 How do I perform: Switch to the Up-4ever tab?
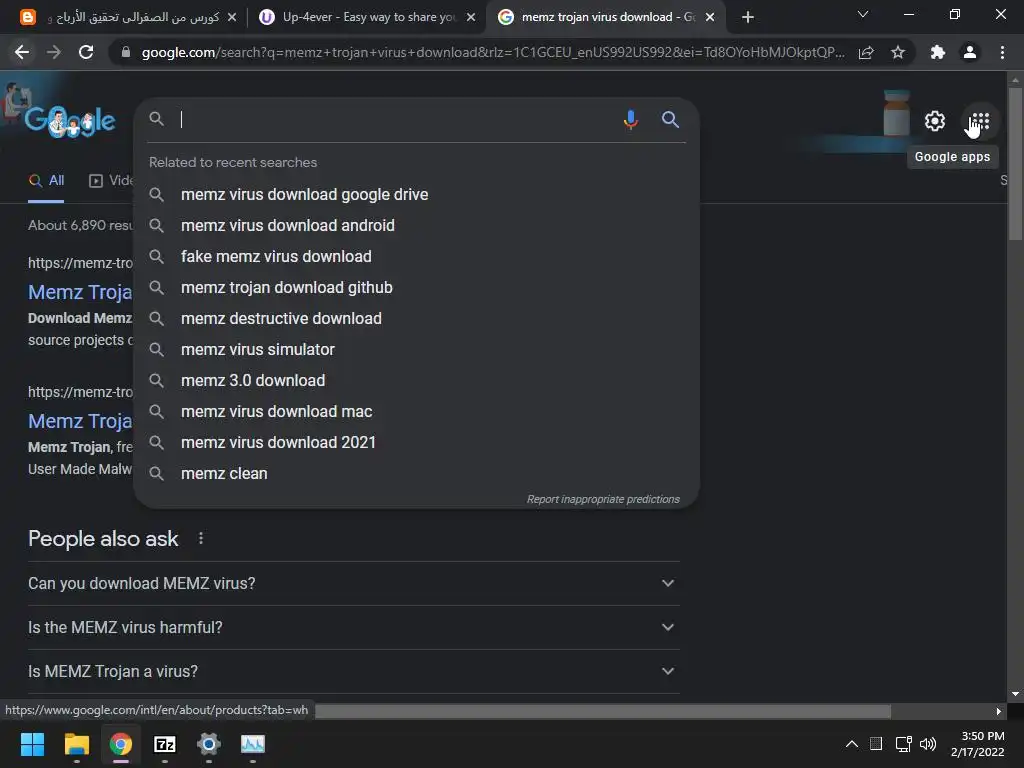pyautogui.click(x=367, y=17)
